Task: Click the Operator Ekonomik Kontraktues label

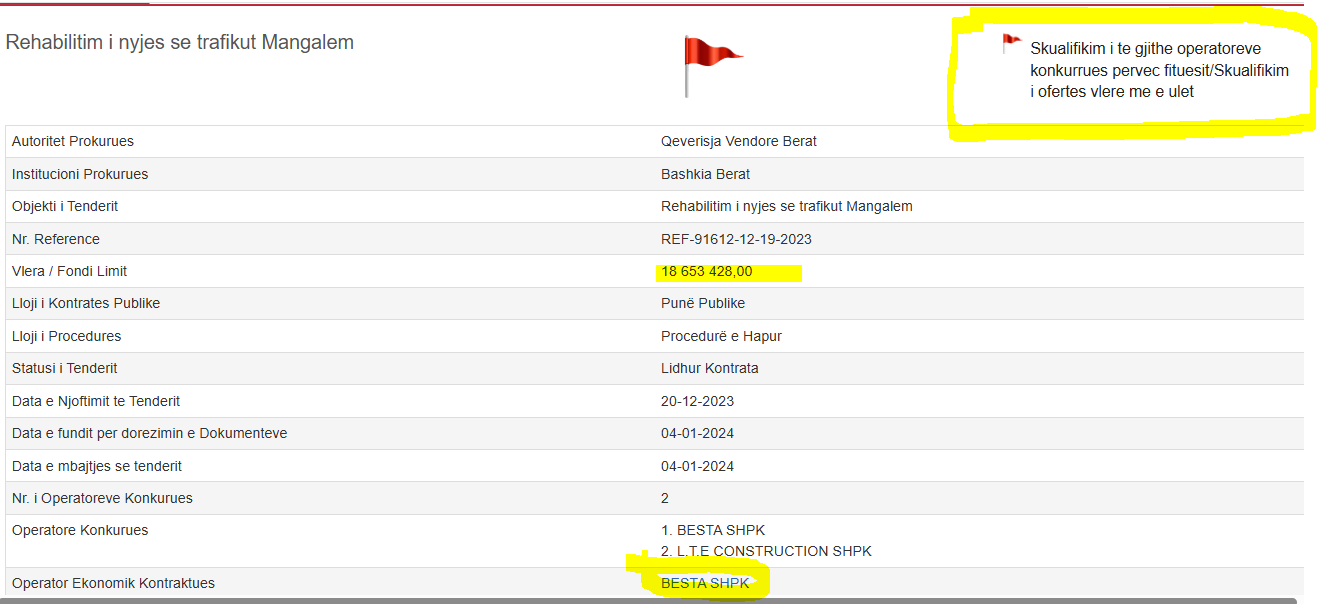Action: point(113,583)
